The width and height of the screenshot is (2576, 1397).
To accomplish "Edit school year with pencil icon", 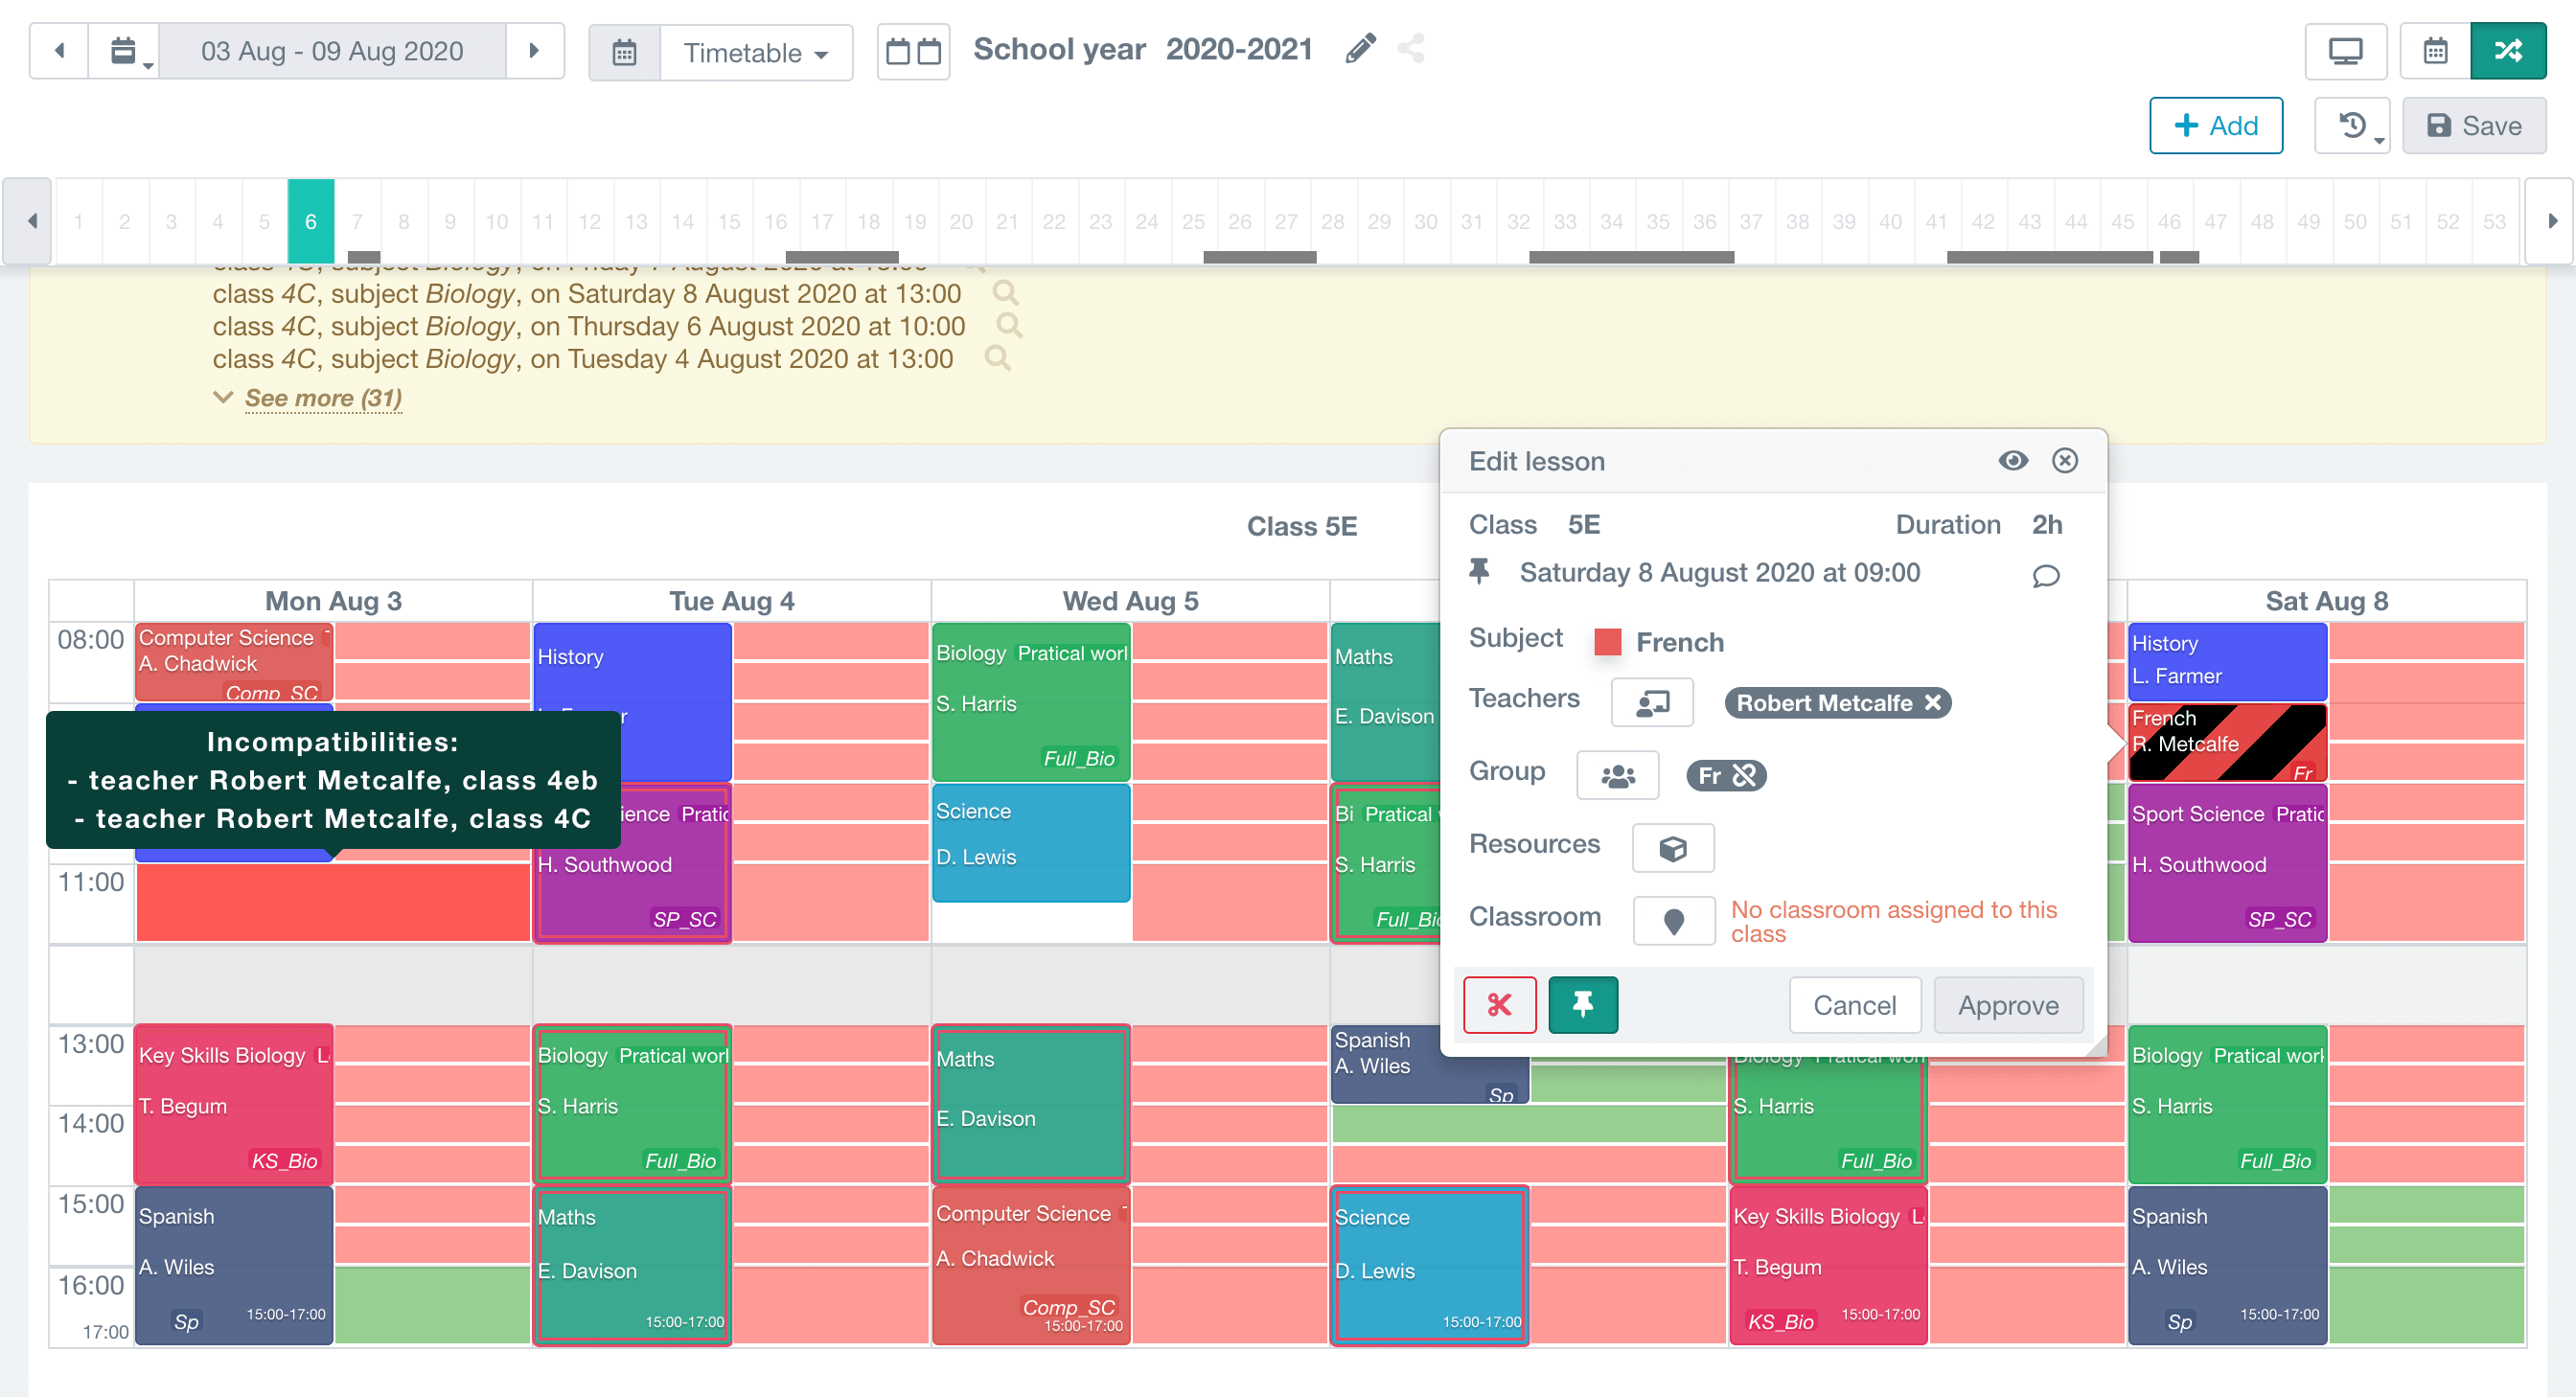I will [1360, 48].
